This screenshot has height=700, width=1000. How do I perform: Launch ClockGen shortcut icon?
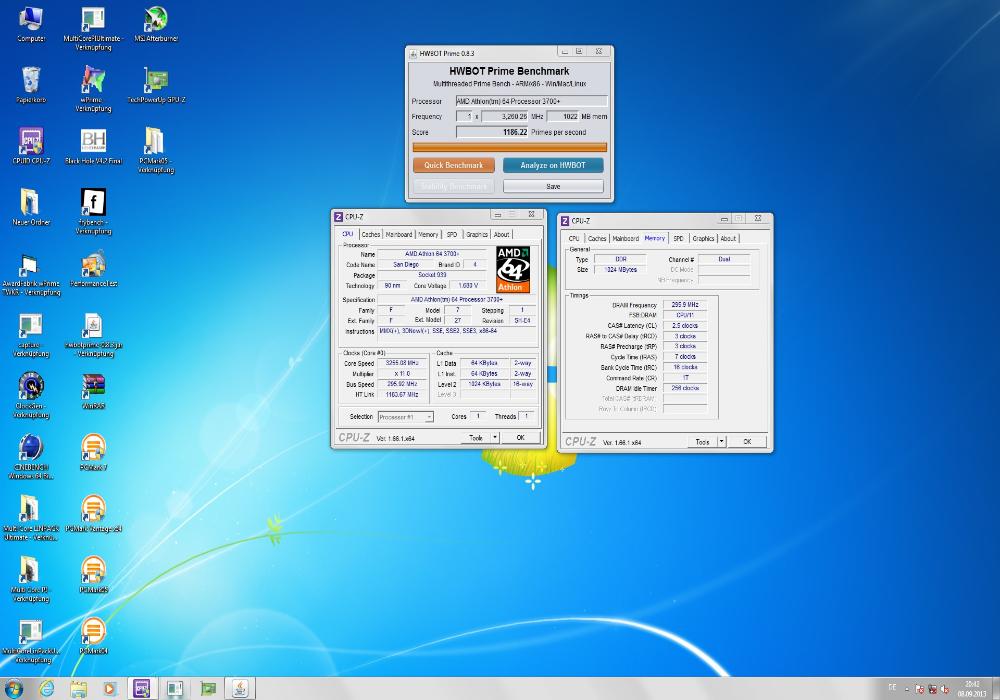31,395
